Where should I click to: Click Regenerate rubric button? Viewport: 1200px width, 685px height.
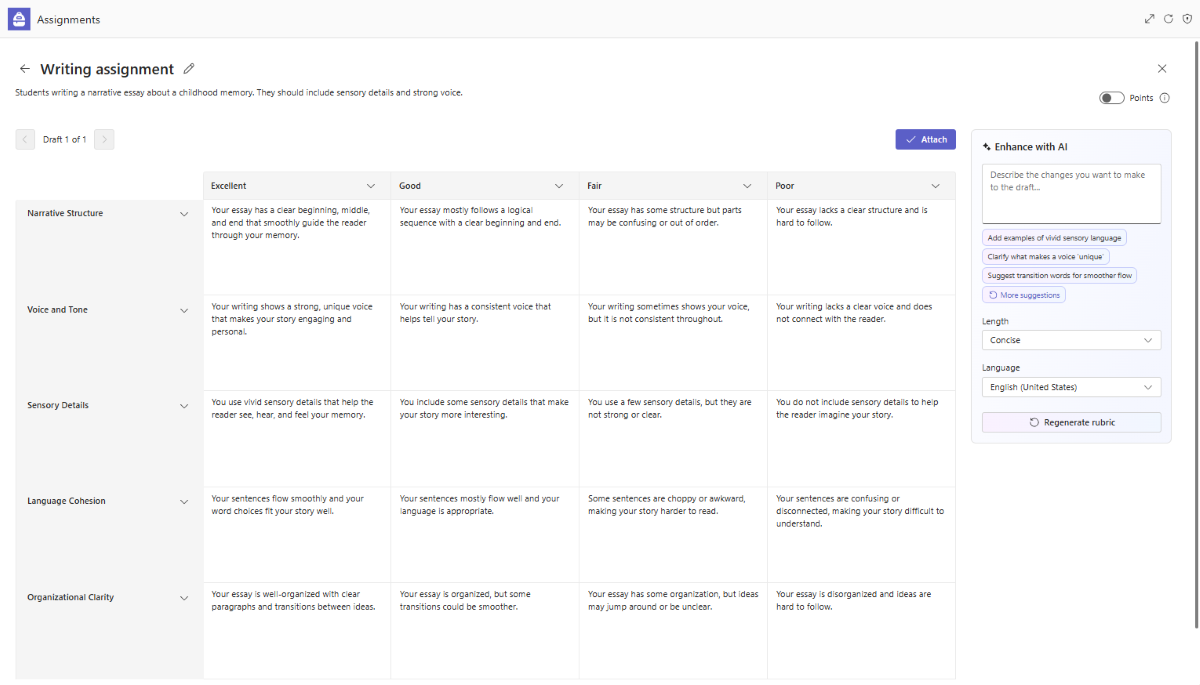click(x=1071, y=422)
